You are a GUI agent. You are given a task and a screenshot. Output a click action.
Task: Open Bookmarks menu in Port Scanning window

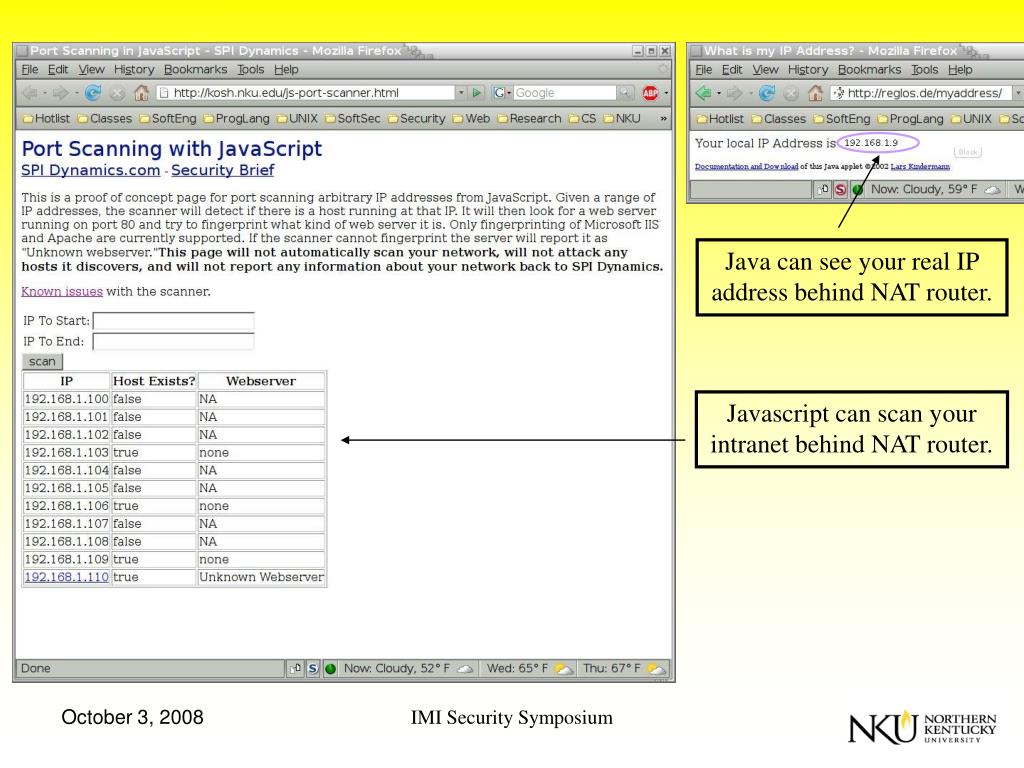(195, 70)
